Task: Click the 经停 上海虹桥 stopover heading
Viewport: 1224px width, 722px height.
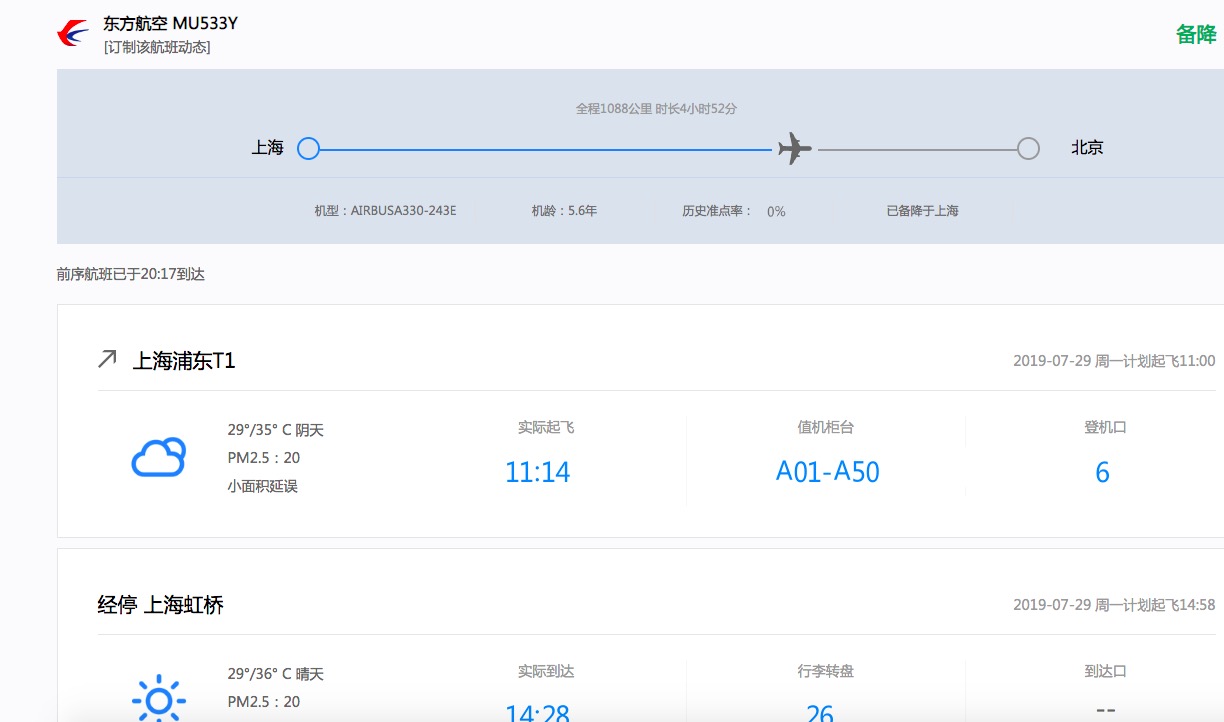Action: click(160, 605)
